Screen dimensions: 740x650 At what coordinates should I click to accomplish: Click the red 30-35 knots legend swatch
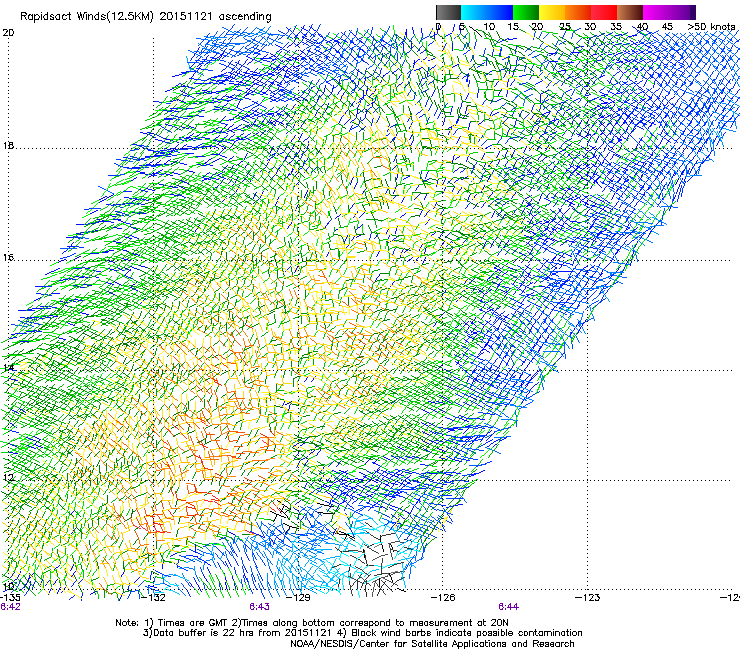604,12
